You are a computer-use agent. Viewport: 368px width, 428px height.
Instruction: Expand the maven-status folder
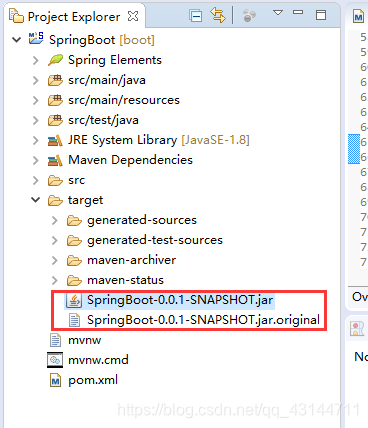click(55, 280)
